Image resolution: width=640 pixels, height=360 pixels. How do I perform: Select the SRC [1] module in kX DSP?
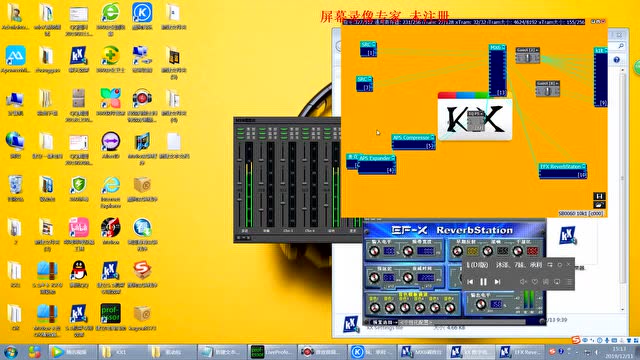[x=368, y=49]
